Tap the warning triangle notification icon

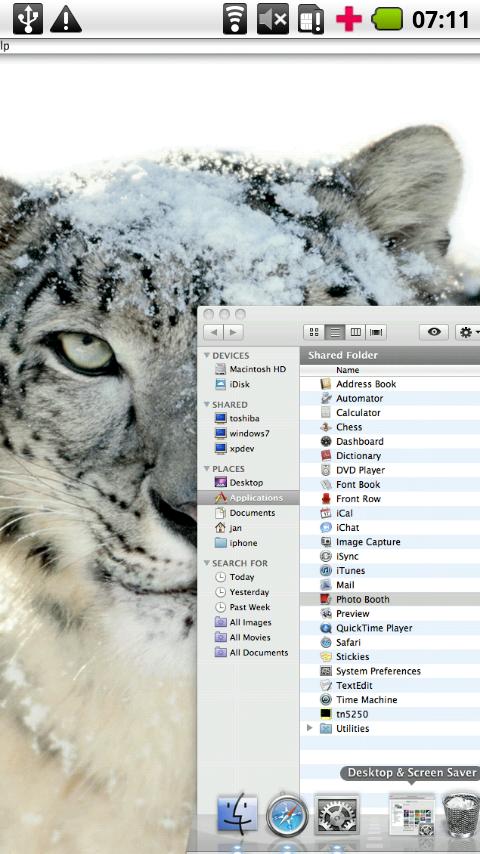click(66, 20)
